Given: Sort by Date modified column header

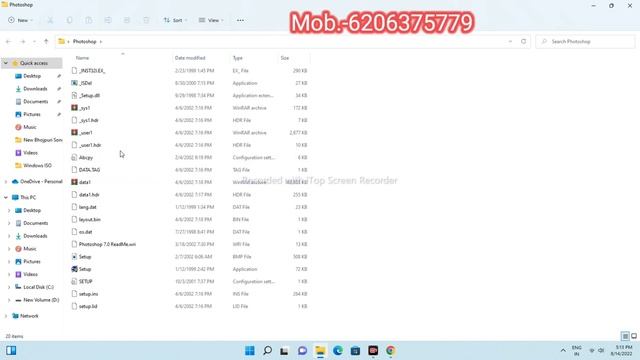Looking at the screenshot, I should click(190, 58).
